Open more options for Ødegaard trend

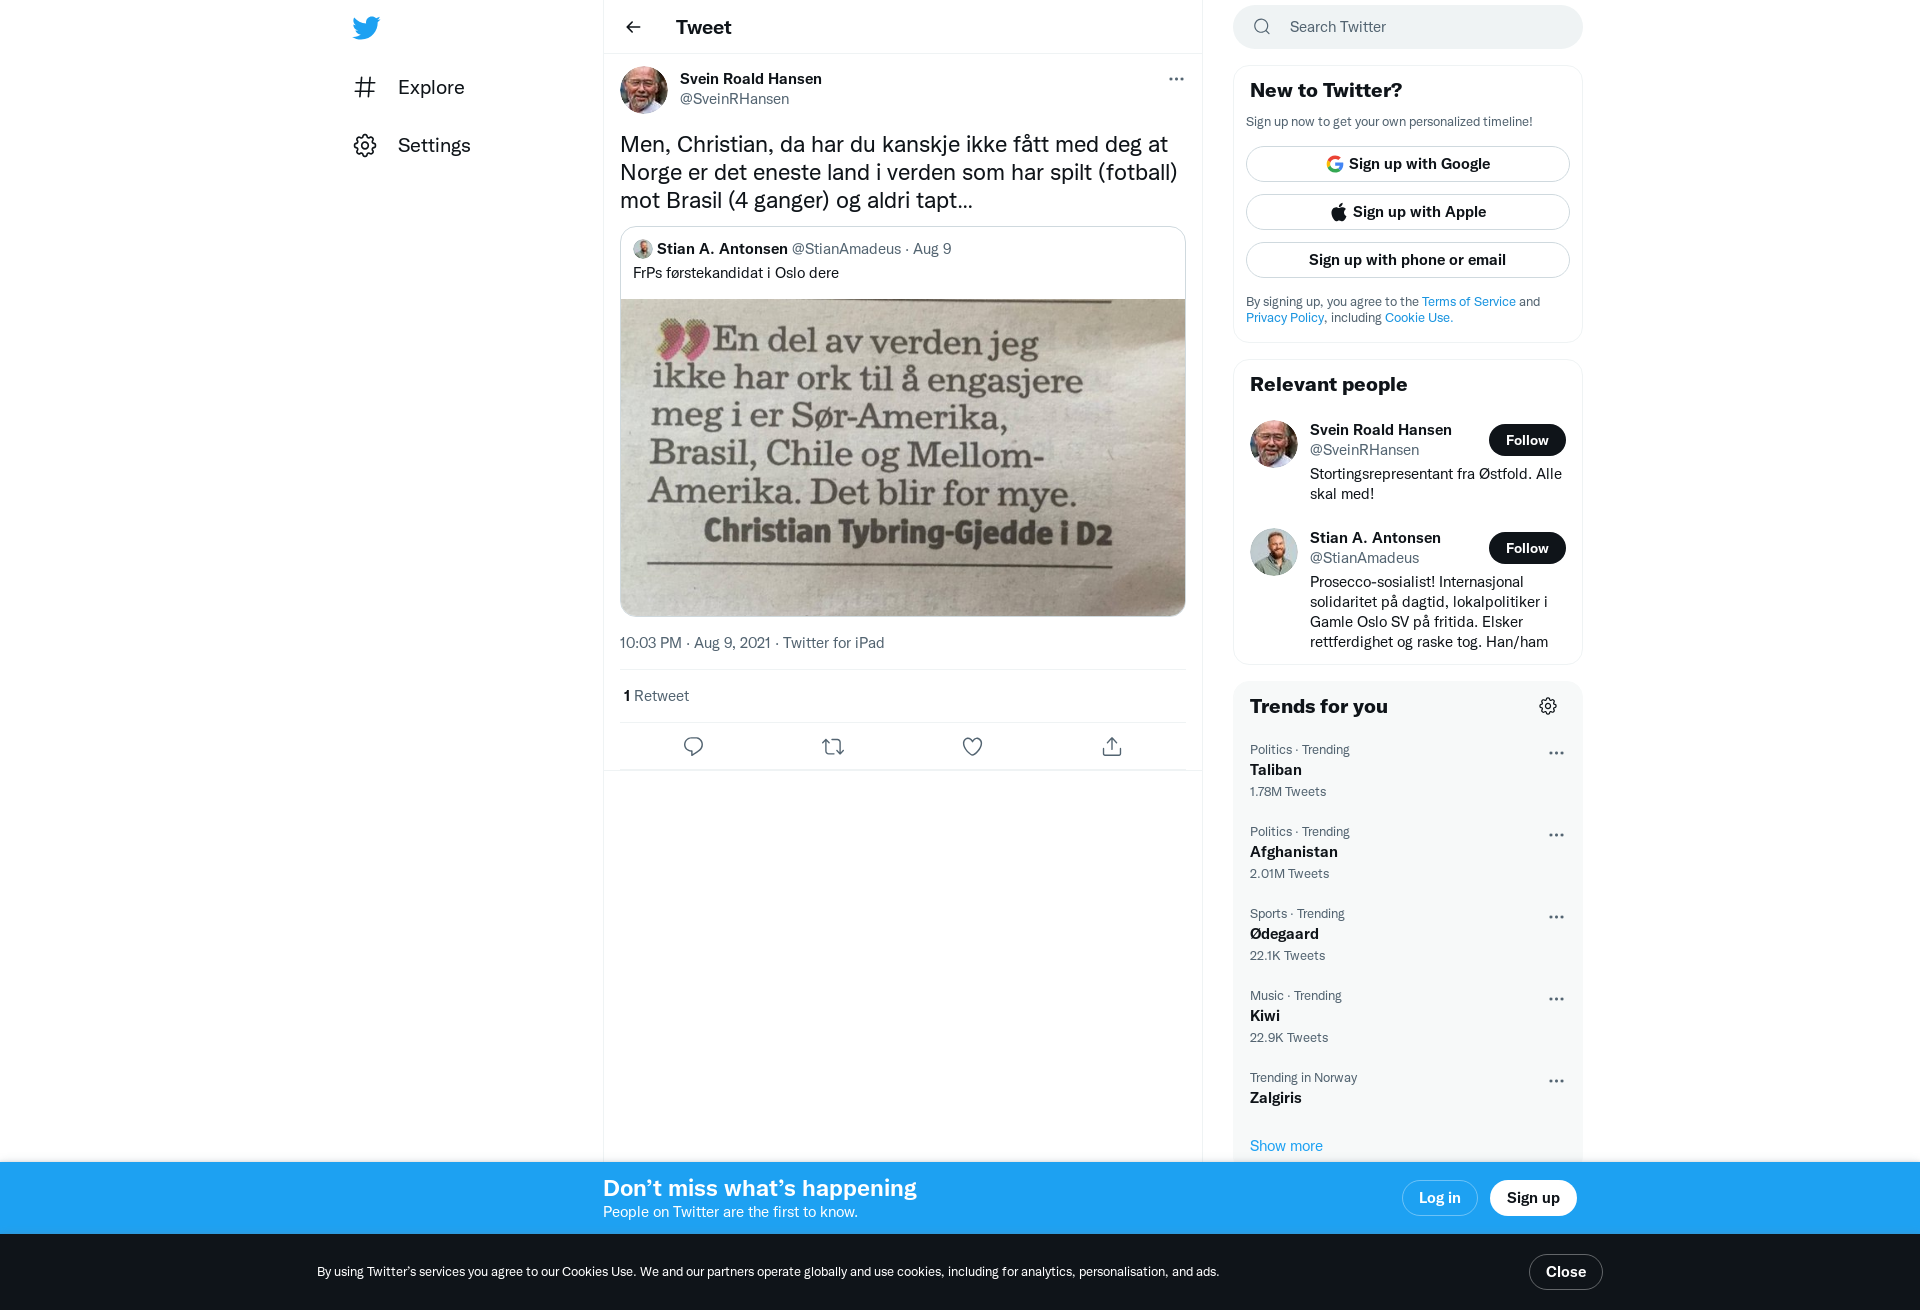click(1556, 917)
